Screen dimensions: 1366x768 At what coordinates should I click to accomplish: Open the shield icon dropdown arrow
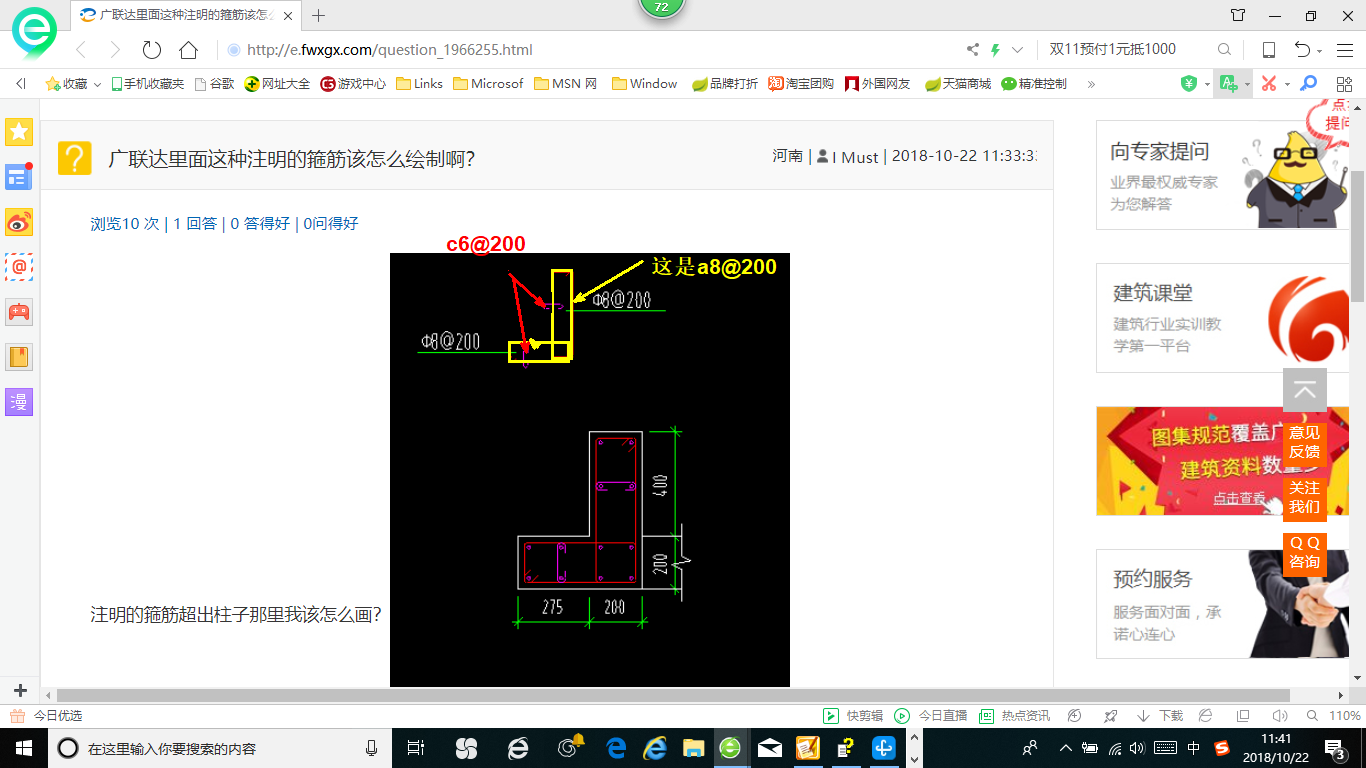(1207, 84)
